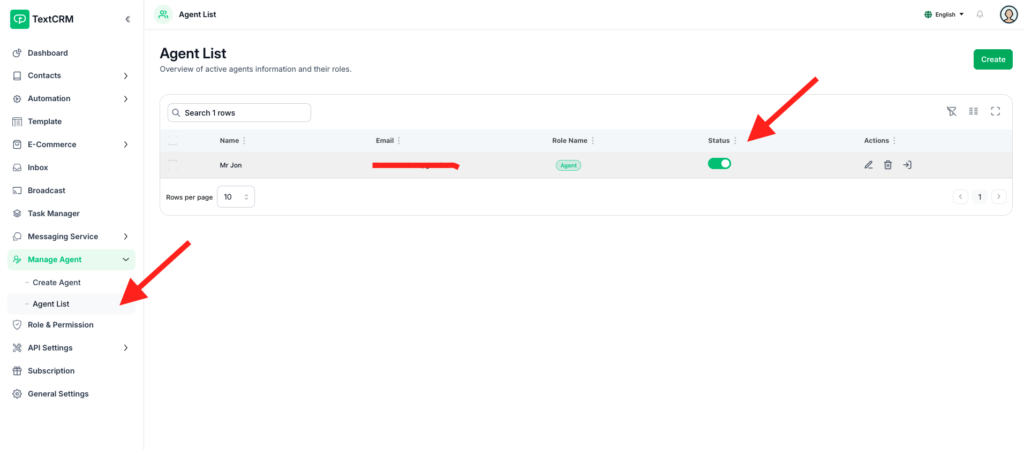
Task: Open the column visibility icon
Action: point(973,112)
